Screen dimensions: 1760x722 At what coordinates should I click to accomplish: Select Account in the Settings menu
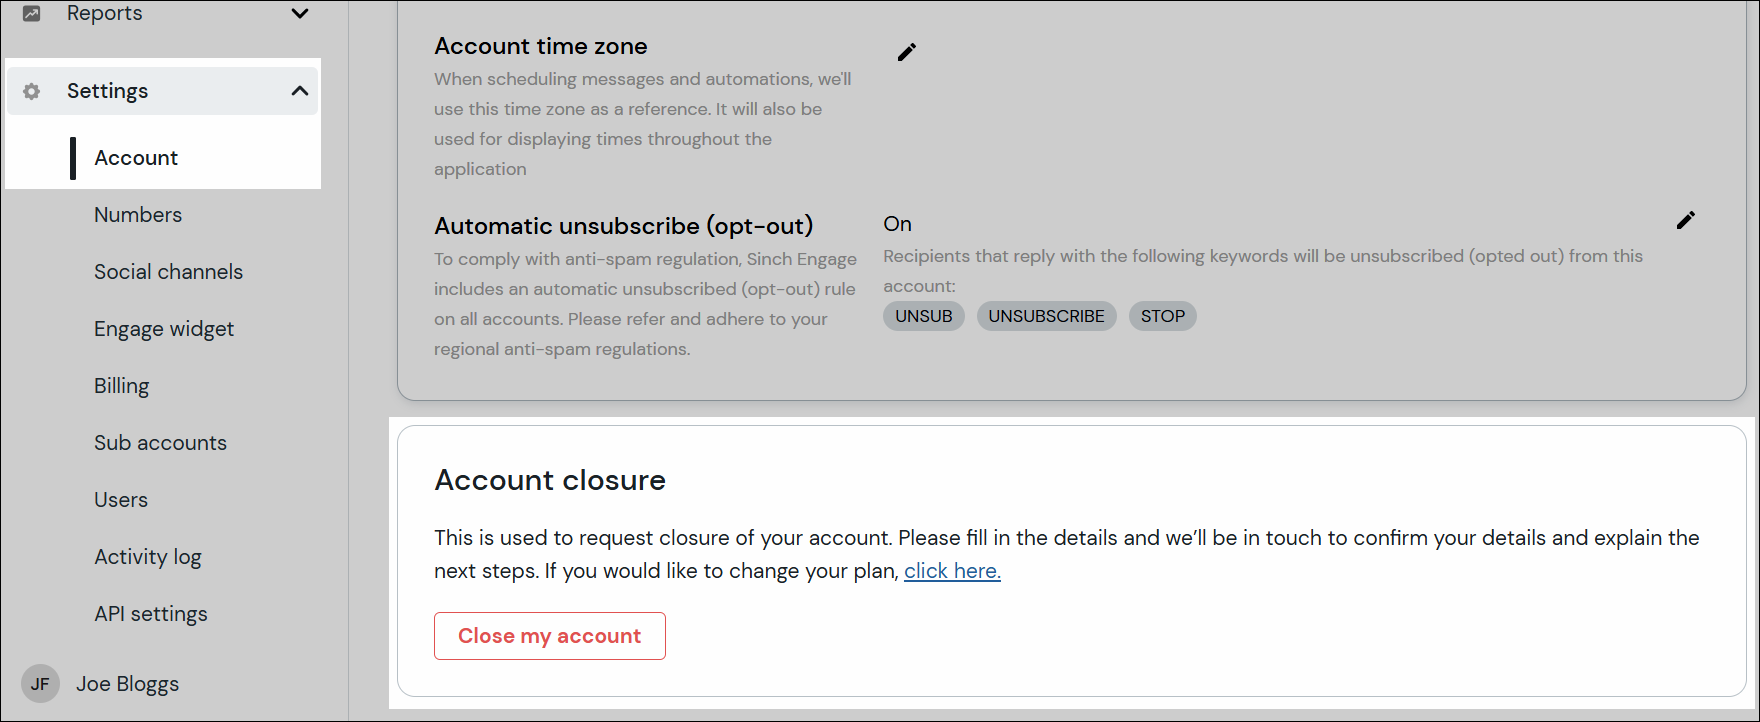pyautogui.click(x=136, y=157)
